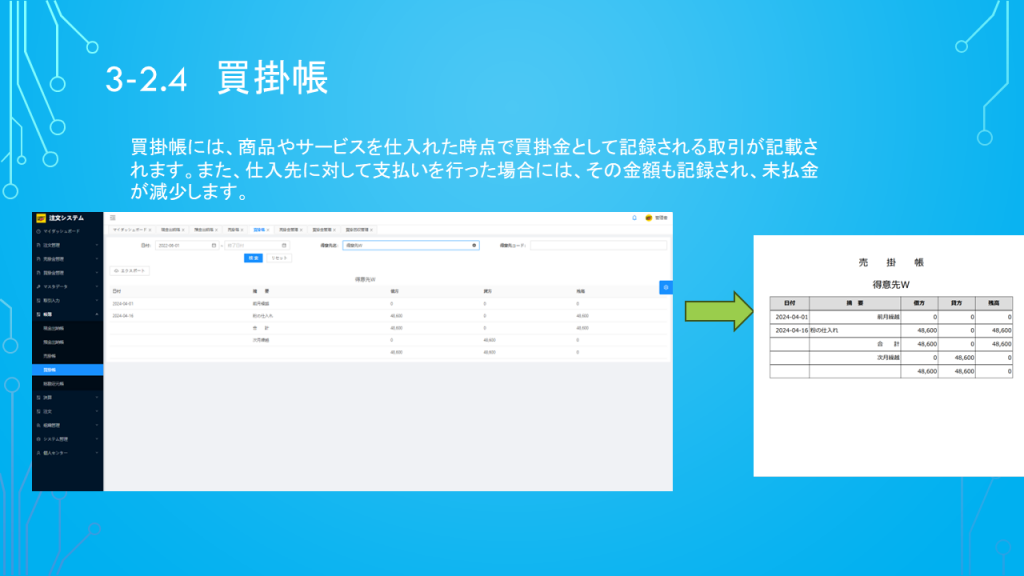Click the 注文システム logo icon

41,218
